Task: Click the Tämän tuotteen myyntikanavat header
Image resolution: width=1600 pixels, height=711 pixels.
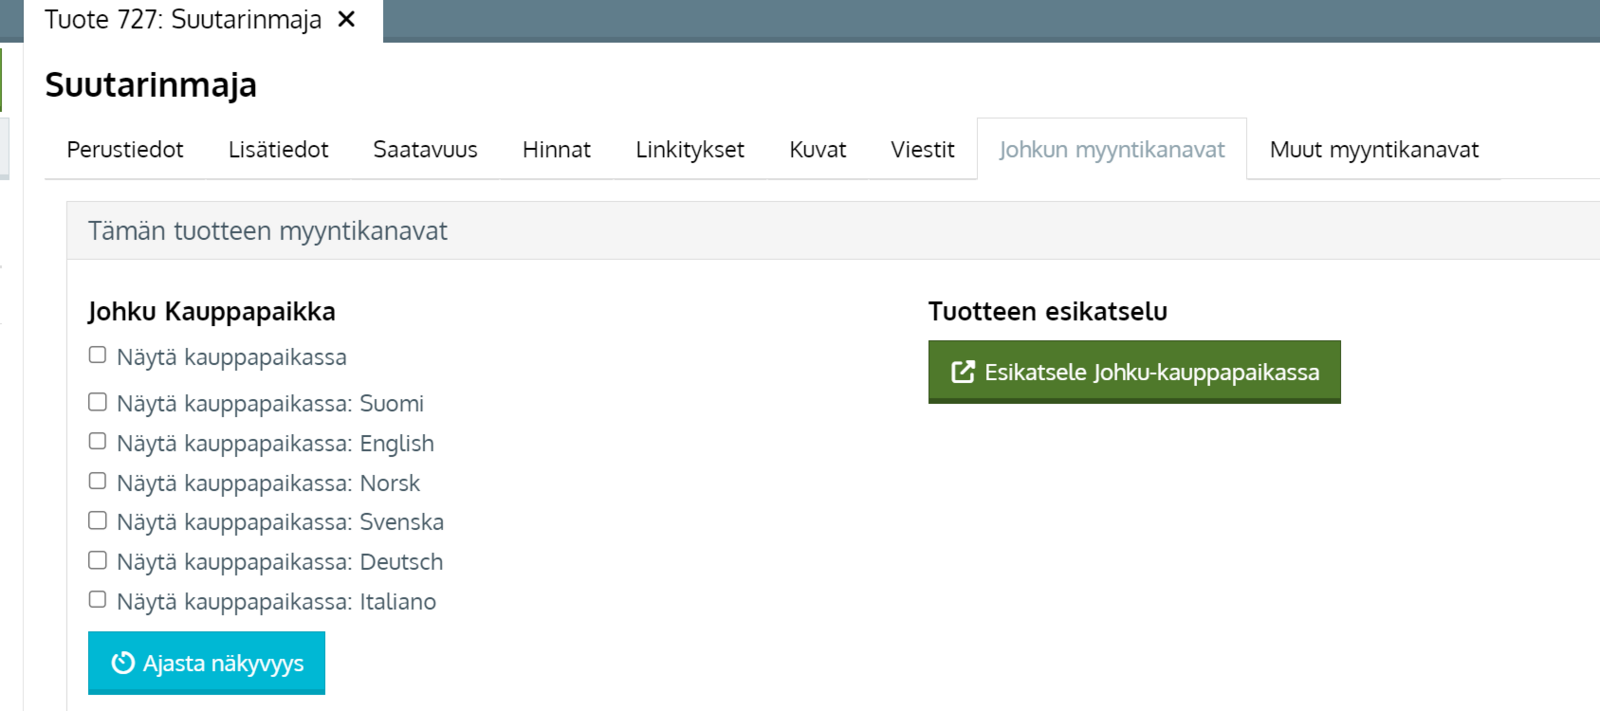Action: point(833,231)
